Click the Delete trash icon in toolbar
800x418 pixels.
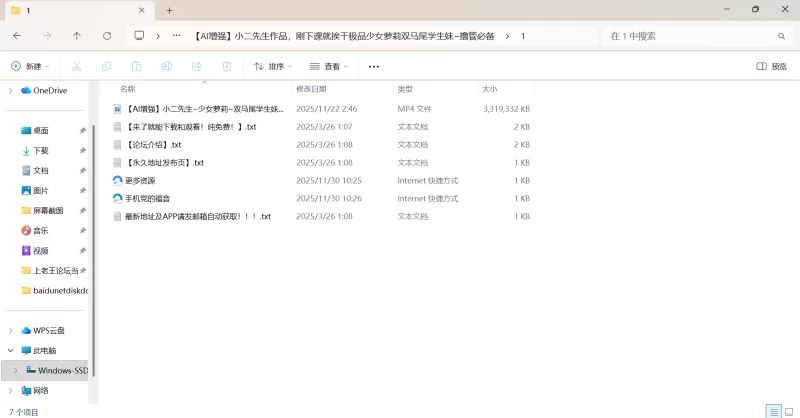227,66
